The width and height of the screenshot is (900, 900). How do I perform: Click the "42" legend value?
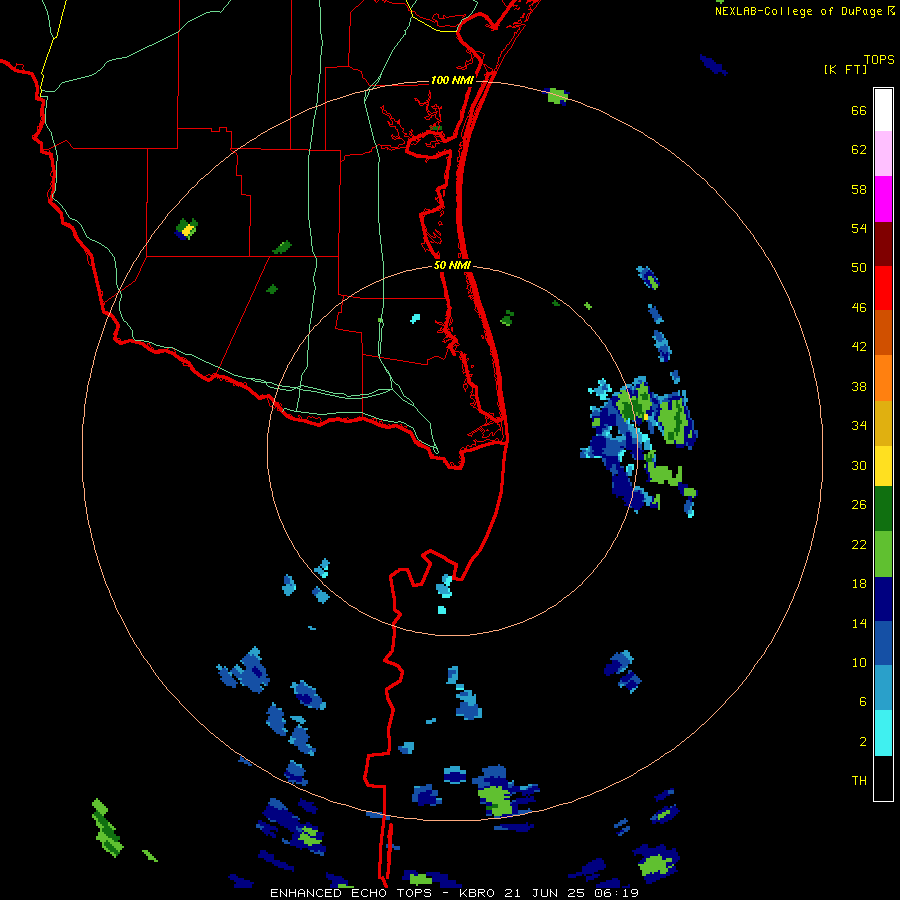point(859,347)
